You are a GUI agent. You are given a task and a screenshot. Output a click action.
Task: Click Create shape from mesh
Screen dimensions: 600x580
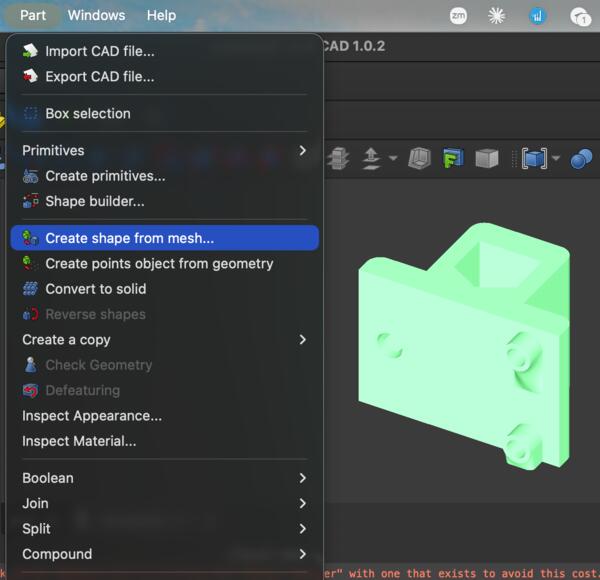165,238
